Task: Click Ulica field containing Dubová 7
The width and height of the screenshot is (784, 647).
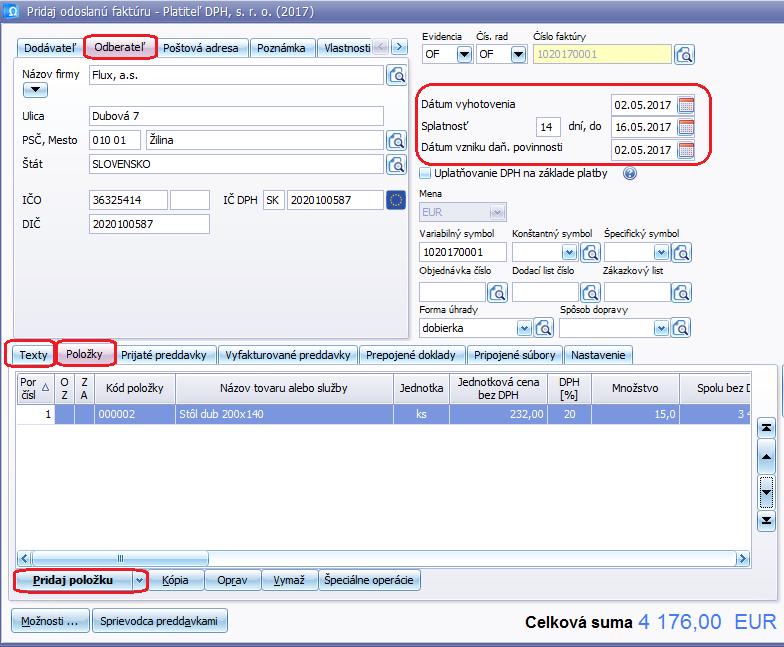Action: point(236,116)
